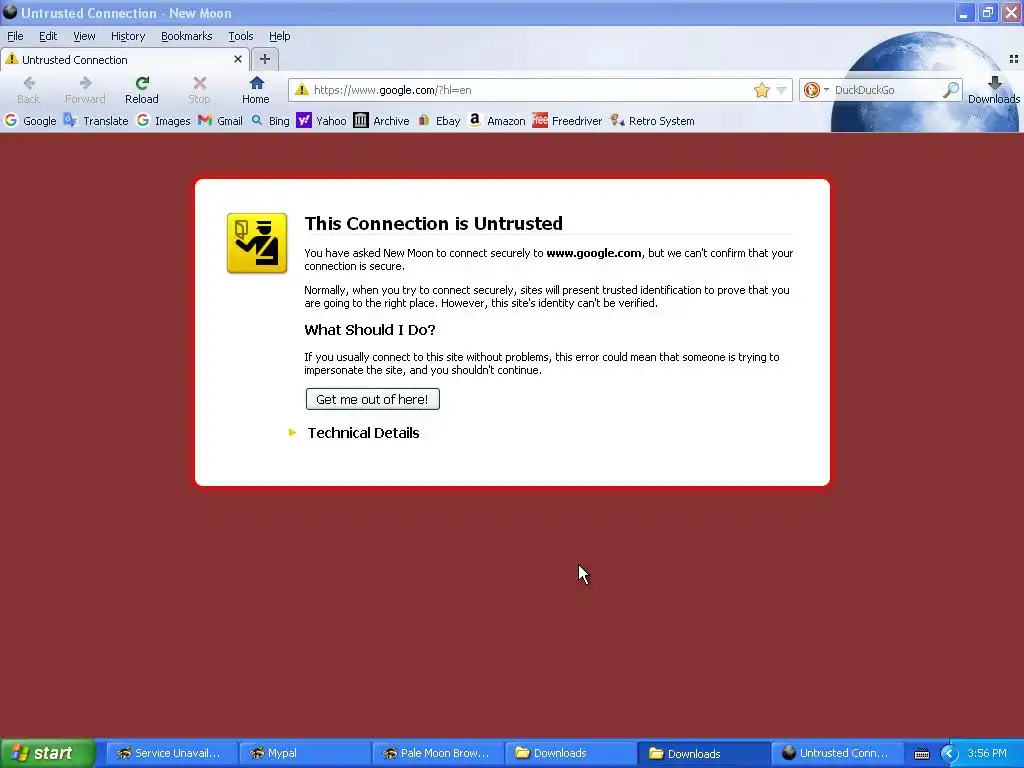Switch to the first Downloads taskbar button
Viewport: 1024px width, 768px height.
pos(570,753)
